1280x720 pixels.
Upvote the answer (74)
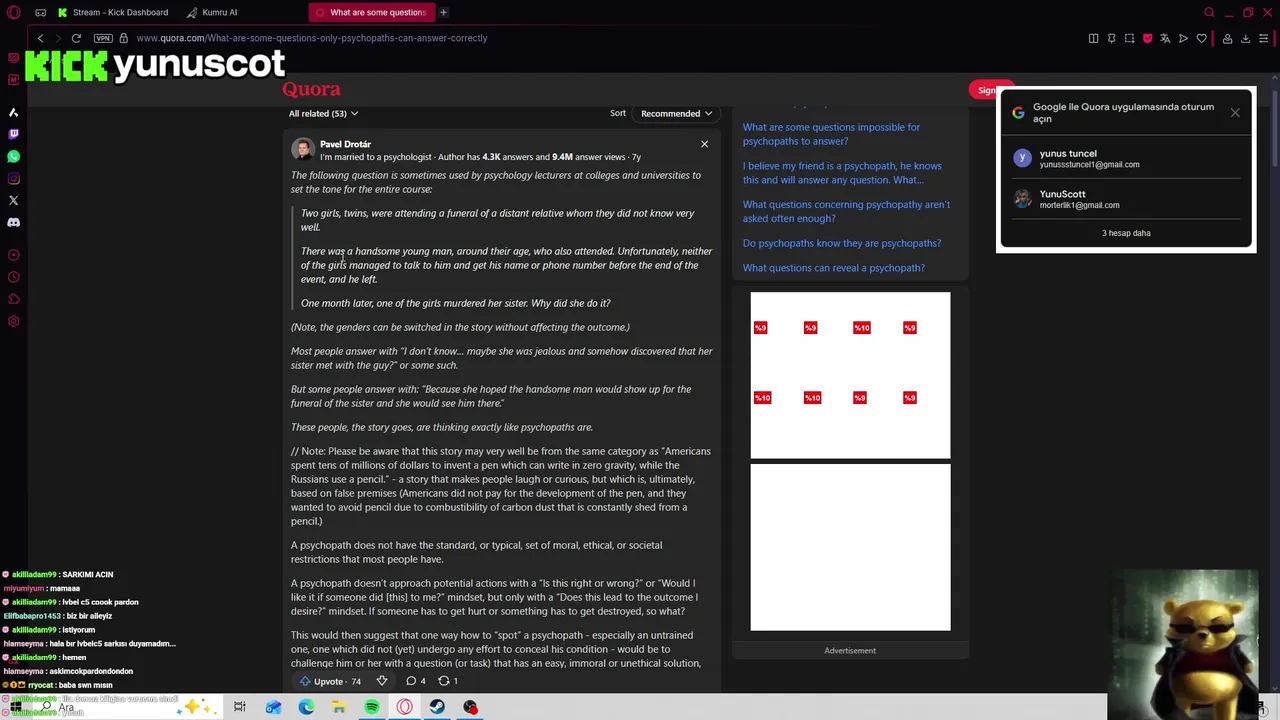331,681
